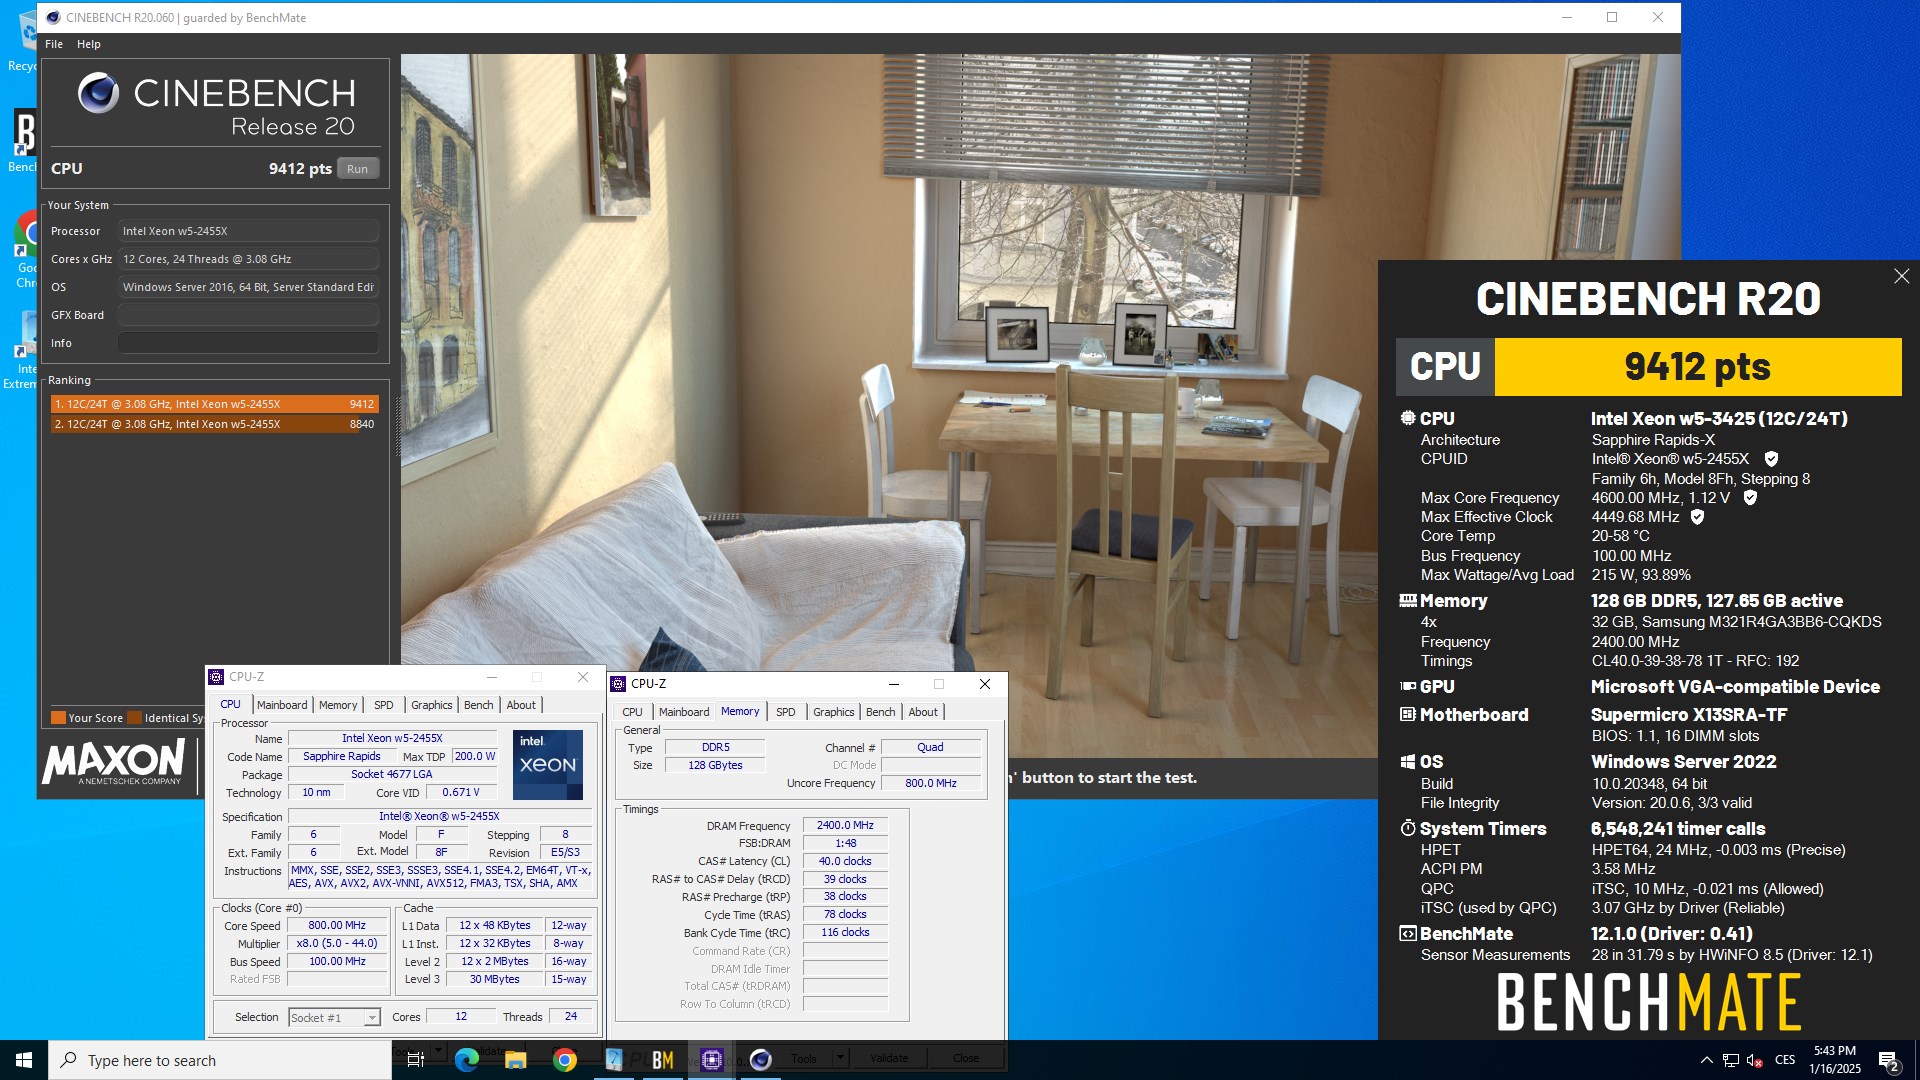The image size is (1920, 1080).
Task: Click the CES input language indicator
Action: (1785, 1060)
